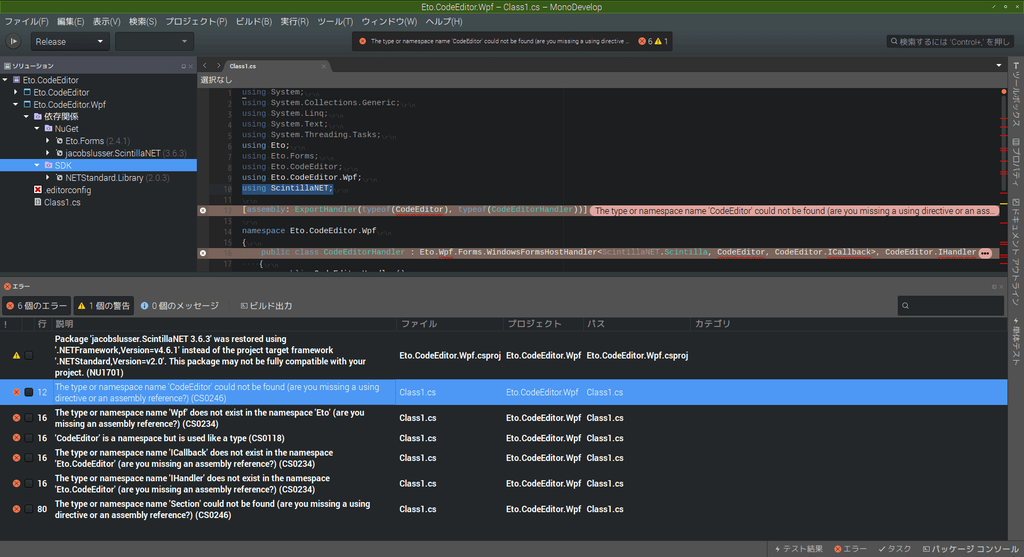Collapse the Eto.CodeEditor solution node
The image size is (1024, 557).
tap(5, 80)
